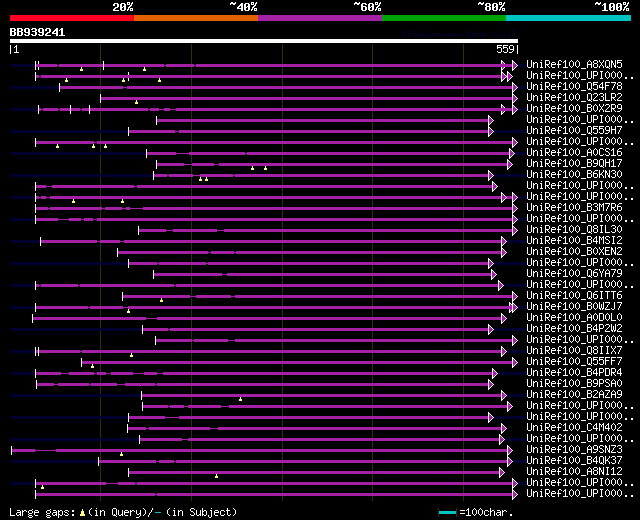Click the 559 query end position label
Screen dimensions: 640x520
505,49
